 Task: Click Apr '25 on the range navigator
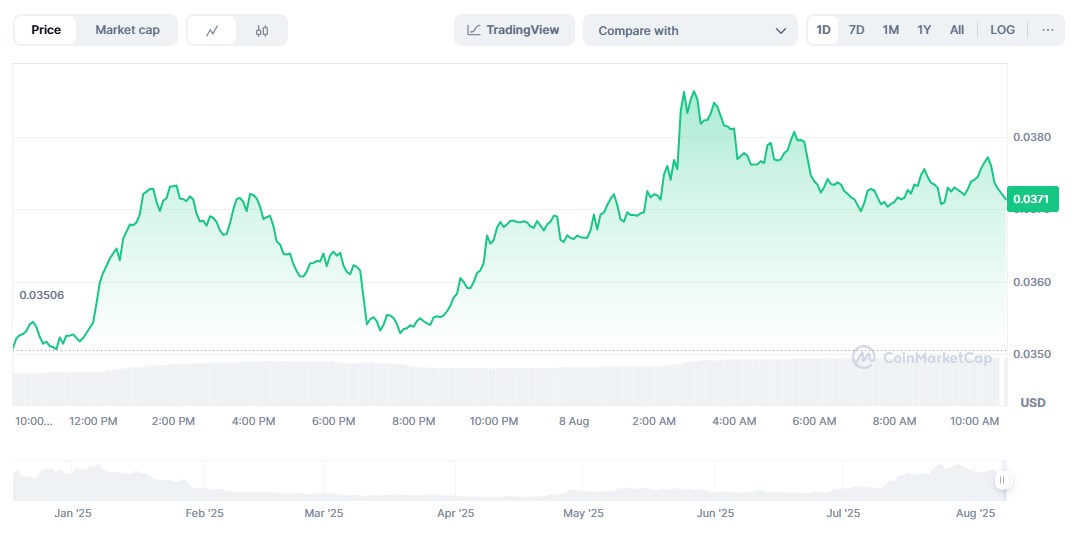click(x=456, y=513)
